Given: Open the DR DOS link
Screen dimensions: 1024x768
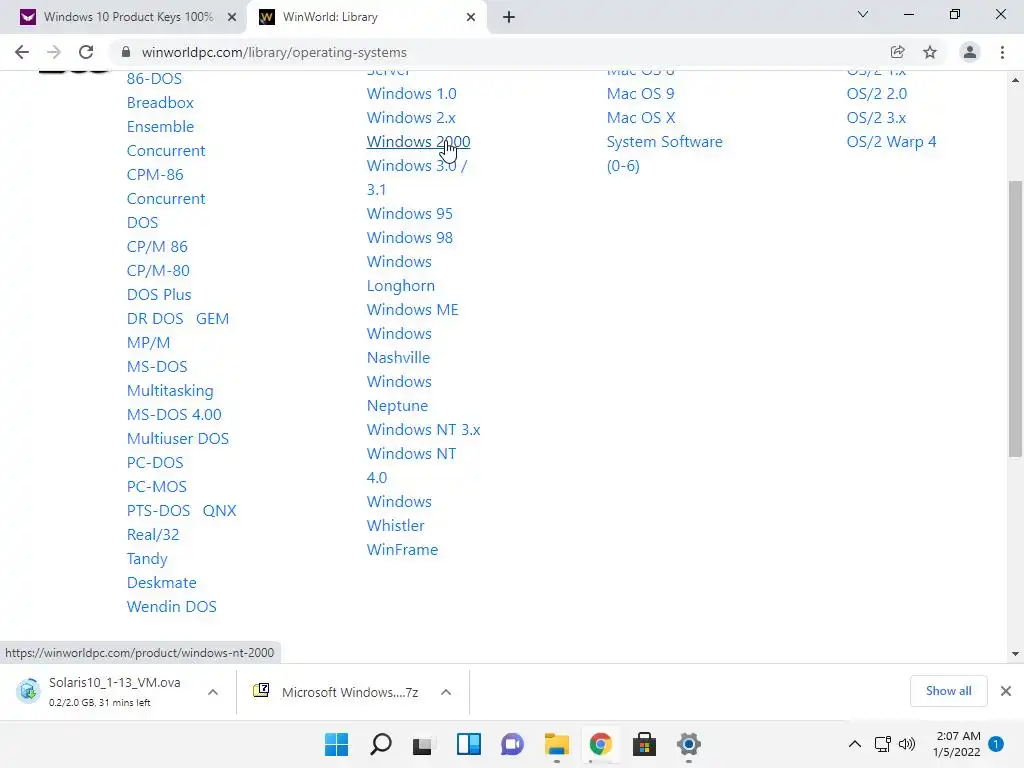Looking at the screenshot, I should (x=155, y=319).
